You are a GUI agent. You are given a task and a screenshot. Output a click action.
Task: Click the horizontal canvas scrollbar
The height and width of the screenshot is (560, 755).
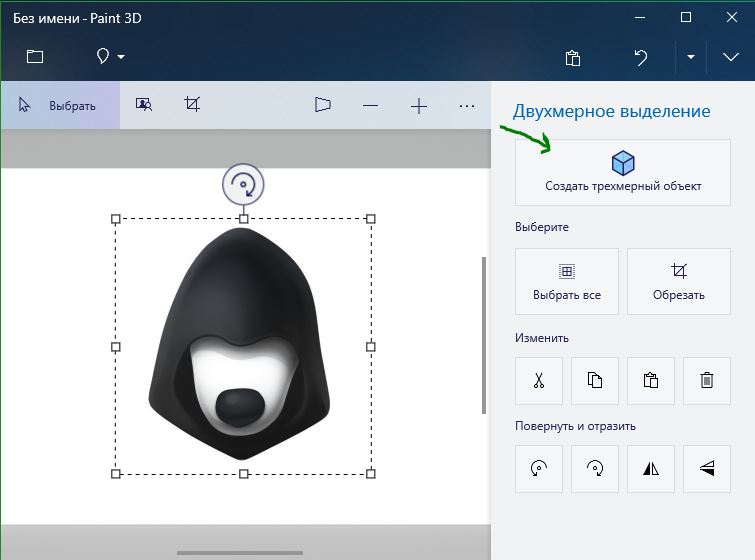tap(240, 553)
